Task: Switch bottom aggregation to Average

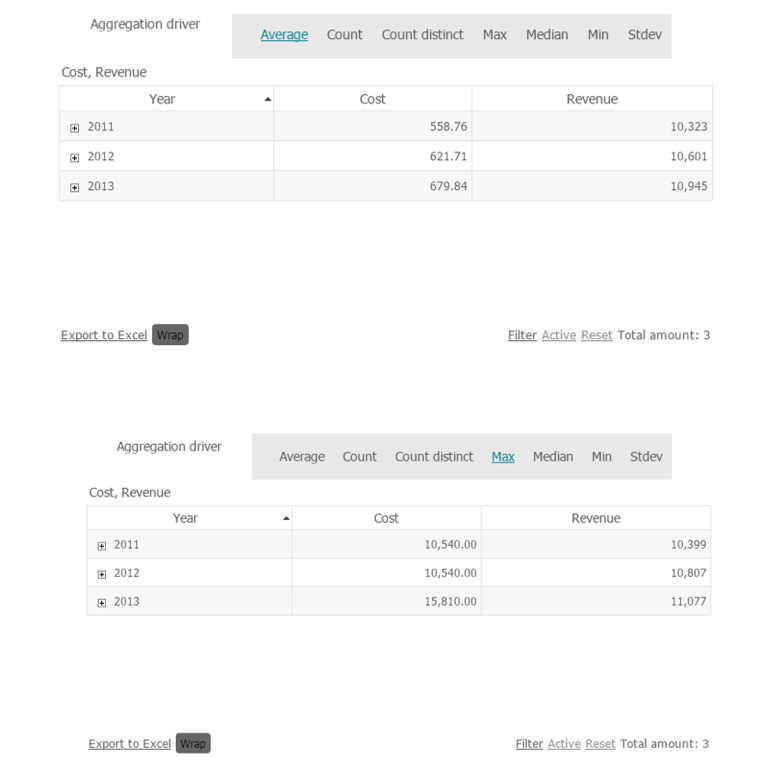Action: [301, 457]
